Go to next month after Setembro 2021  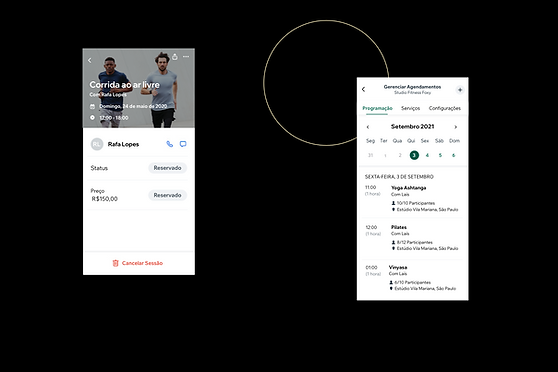tap(456, 127)
